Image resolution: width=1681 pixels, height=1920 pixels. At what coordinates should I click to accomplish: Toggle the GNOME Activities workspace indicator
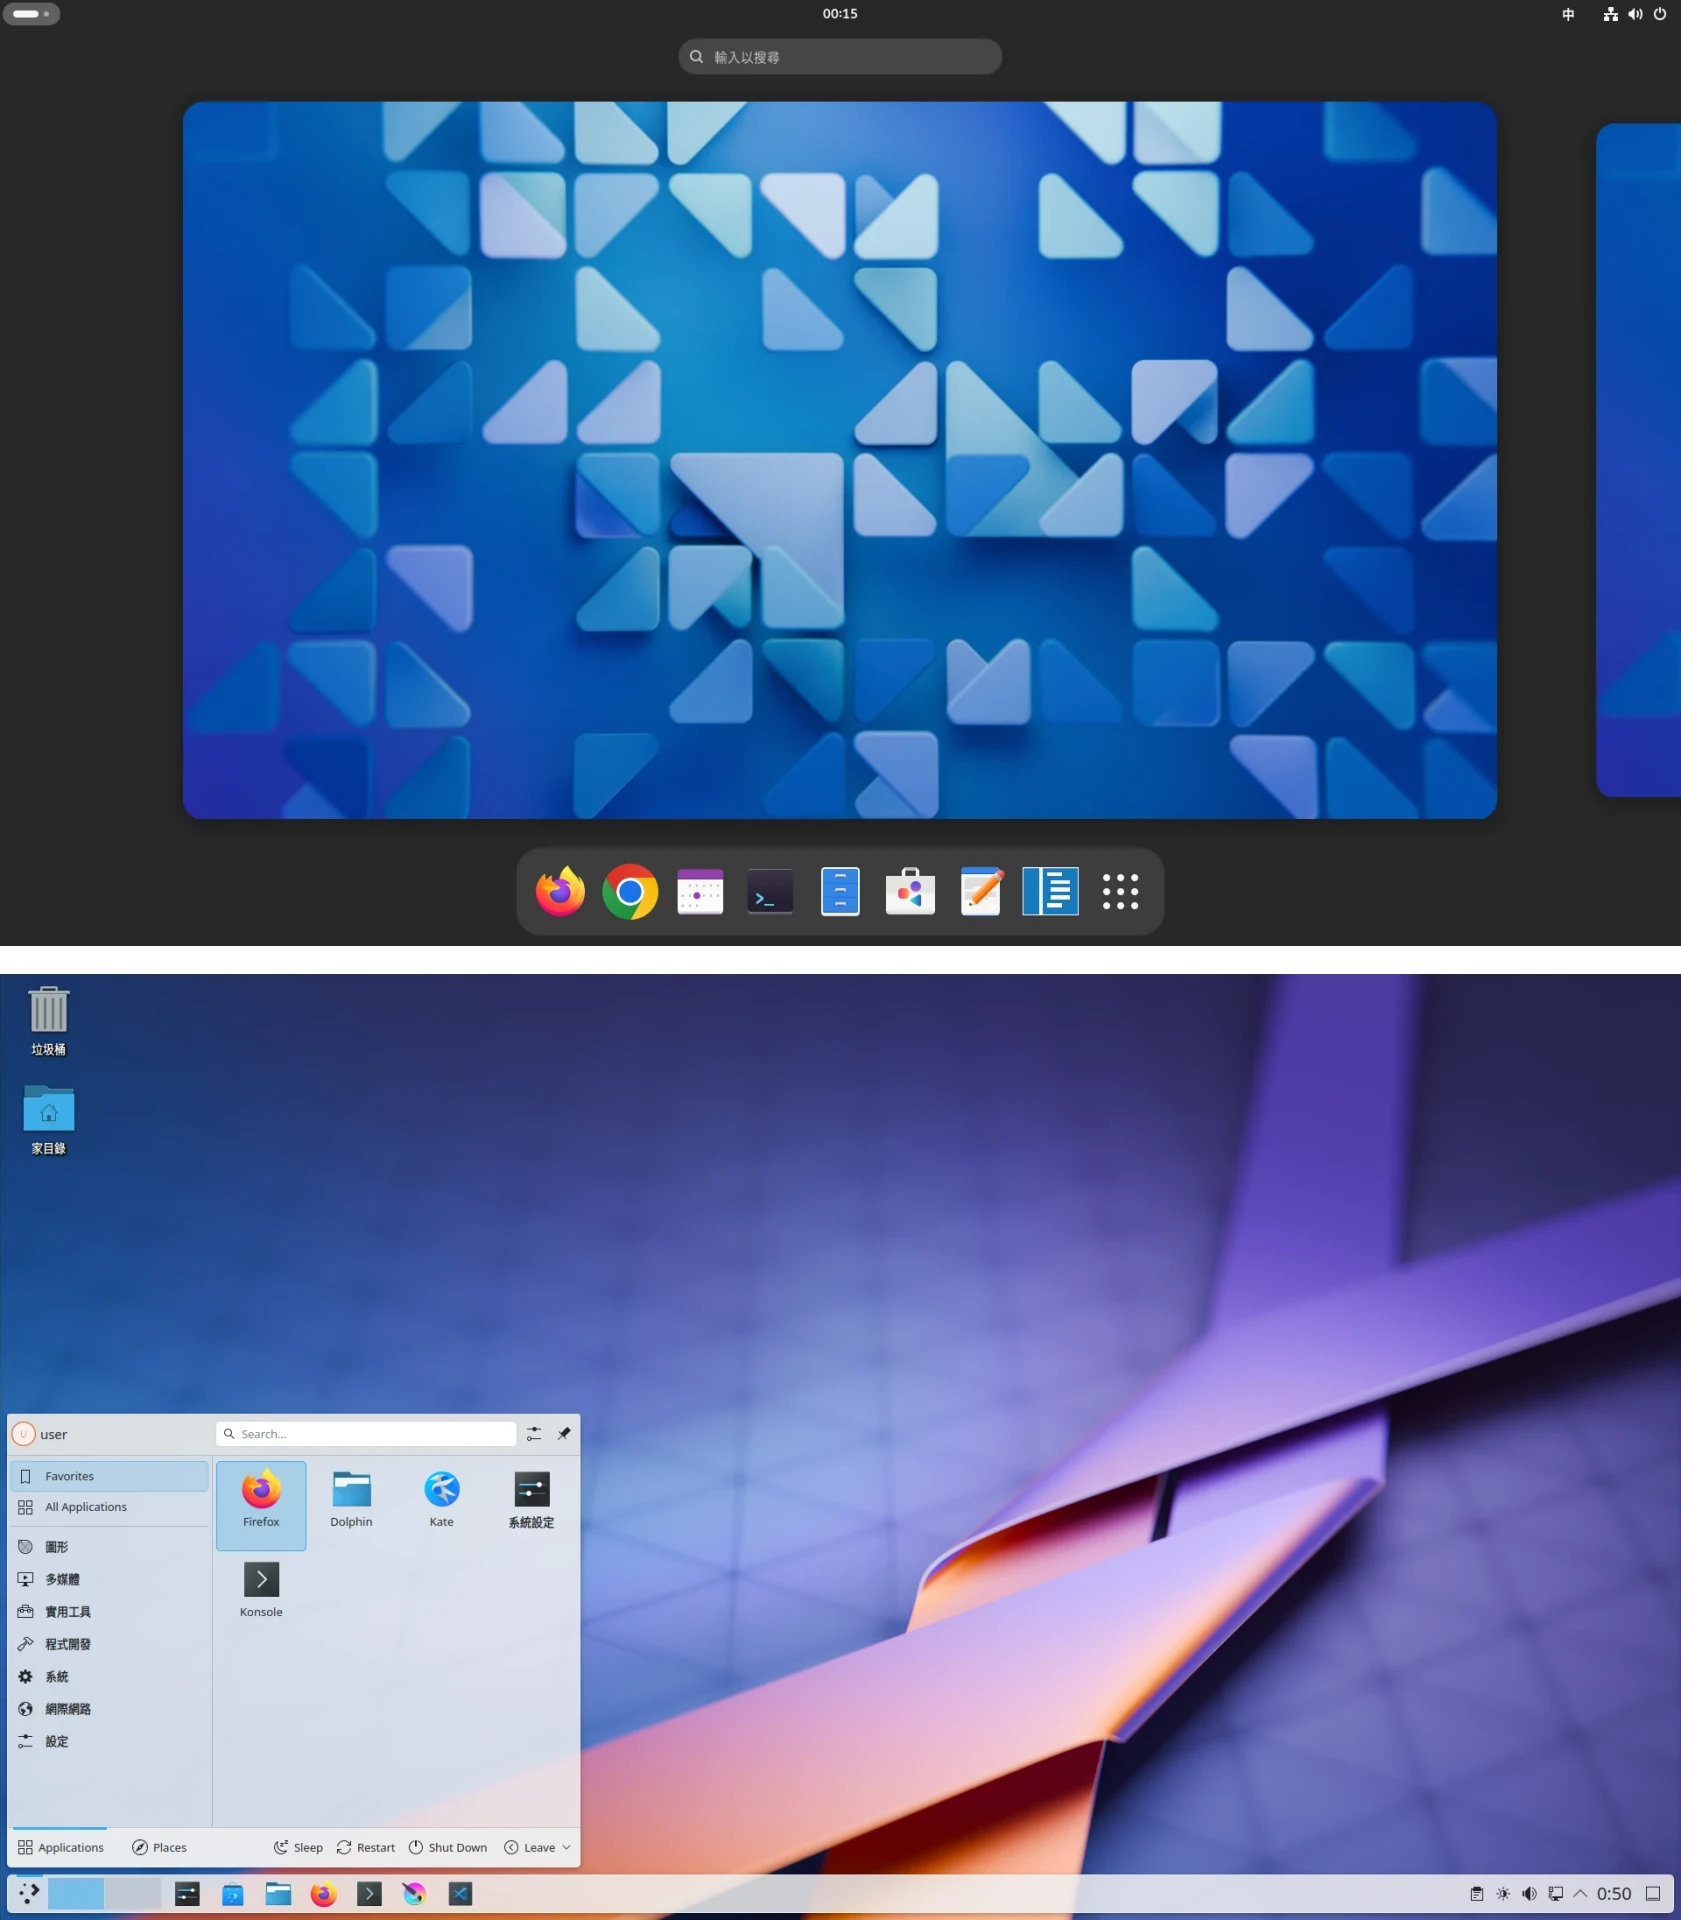coord(31,14)
